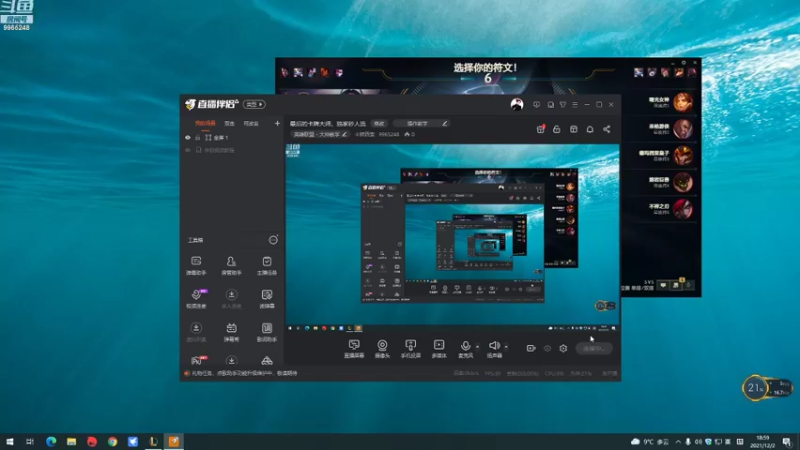Open the streamer profile avatar

[517, 104]
